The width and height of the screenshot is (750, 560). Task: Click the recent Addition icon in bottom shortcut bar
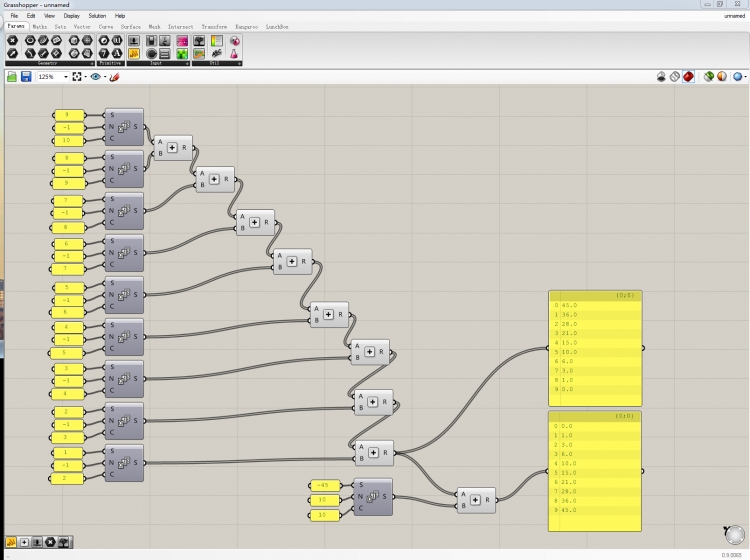pos(24,542)
